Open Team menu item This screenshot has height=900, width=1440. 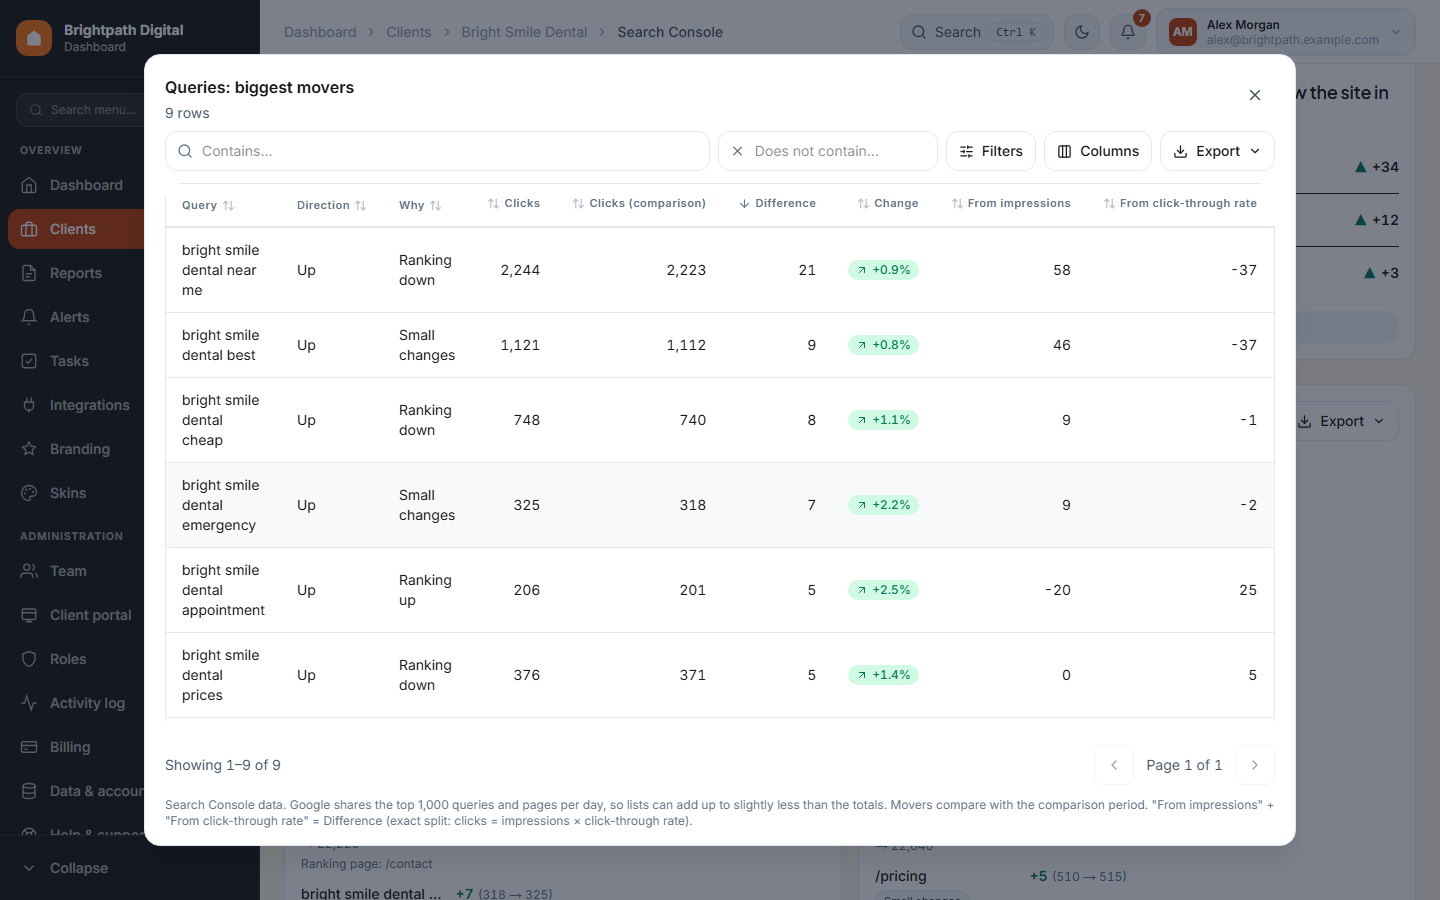pyautogui.click(x=76, y=571)
